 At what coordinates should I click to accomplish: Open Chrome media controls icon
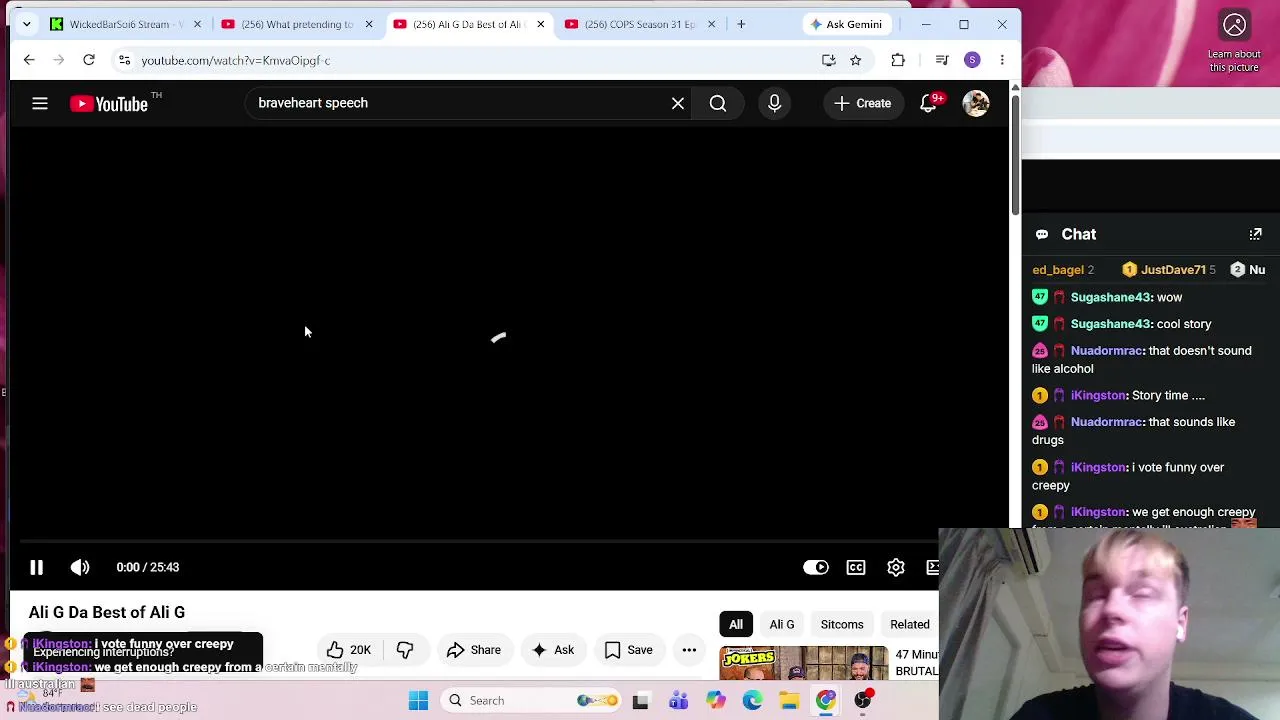tap(942, 60)
